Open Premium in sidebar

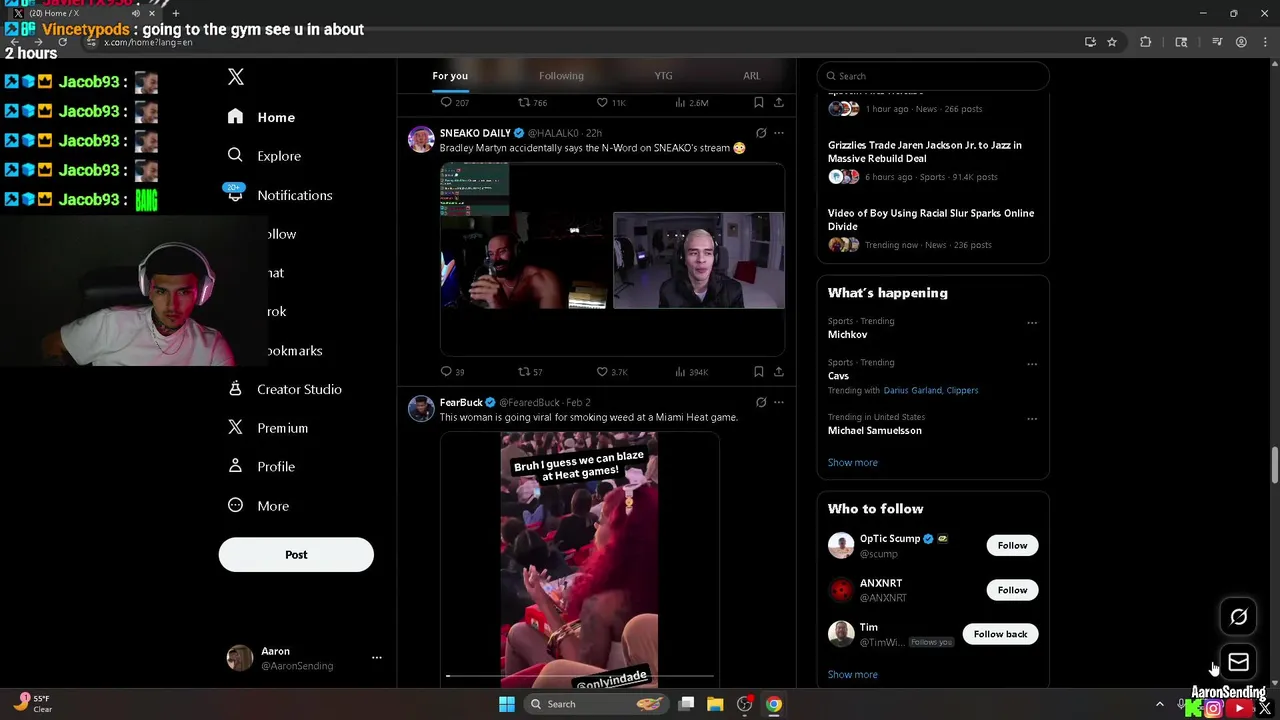pyautogui.click(x=267, y=428)
